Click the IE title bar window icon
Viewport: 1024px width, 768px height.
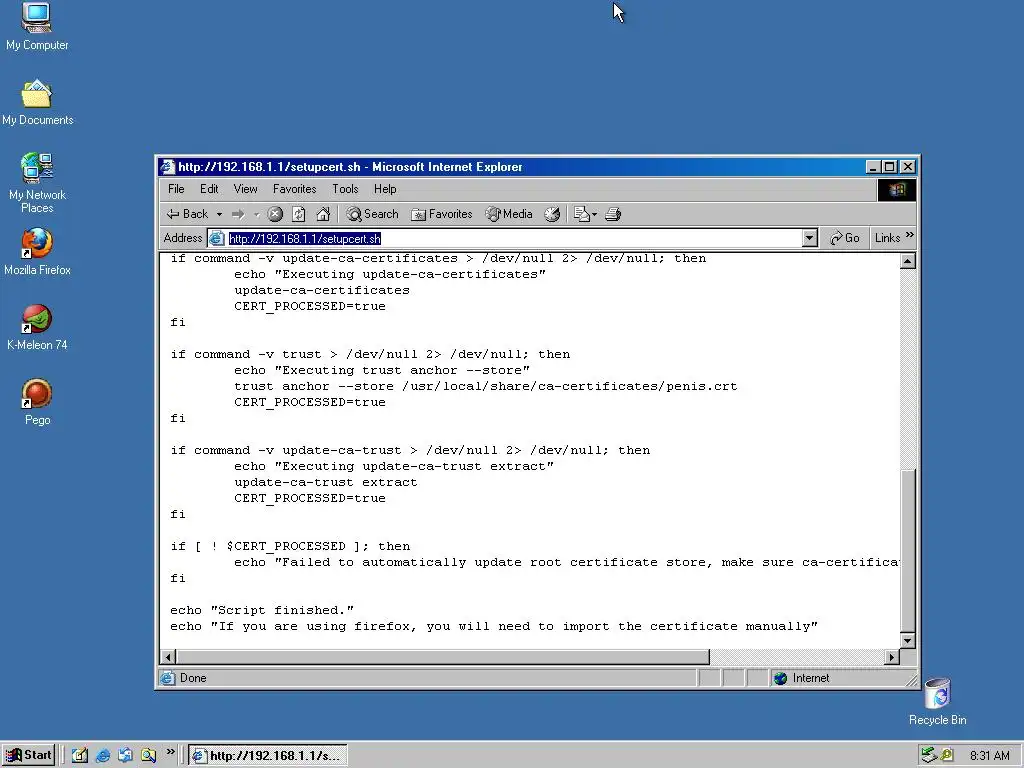[x=168, y=167]
